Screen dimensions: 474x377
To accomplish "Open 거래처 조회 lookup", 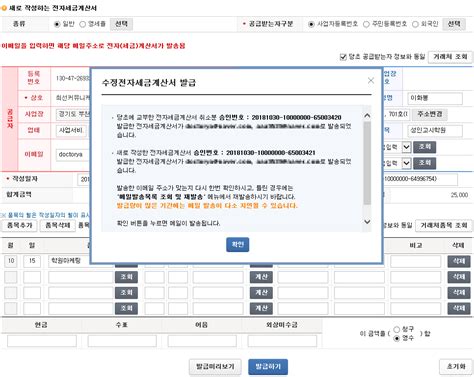I will pos(450,57).
